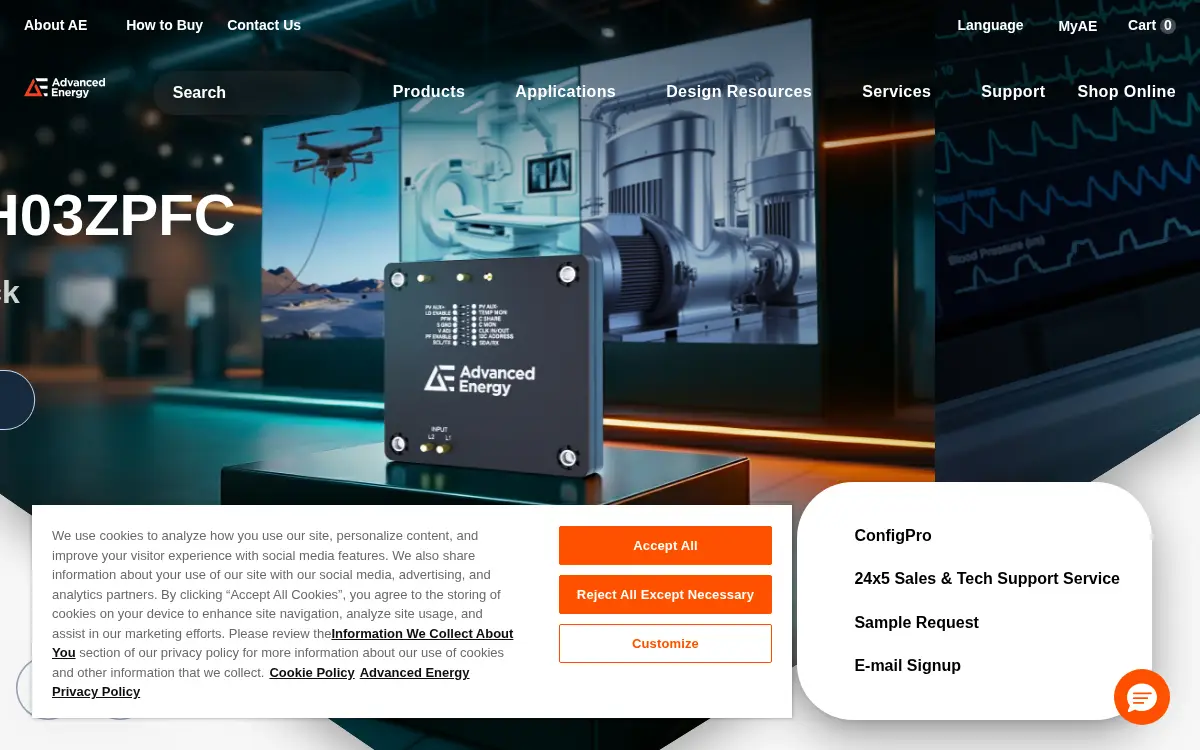Image resolution: width=1200 pixels, height=750 pixels.
Task: Open the Support menu
Action: (1013, 92)
